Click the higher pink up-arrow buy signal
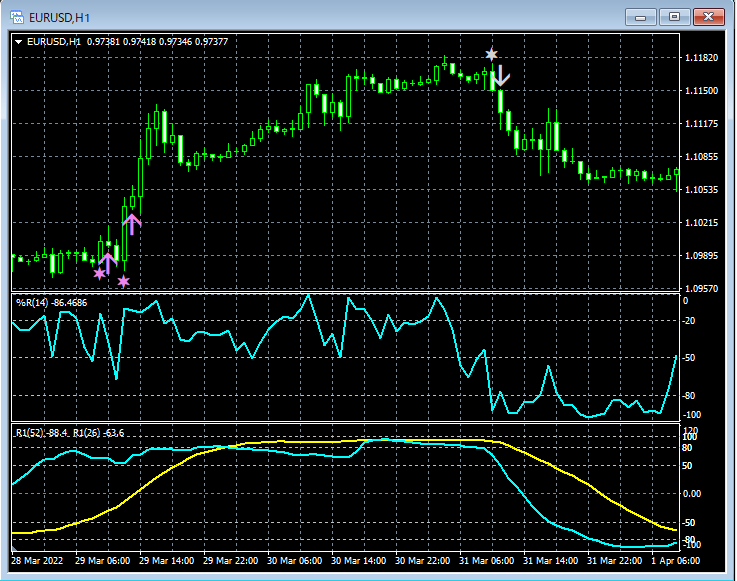This screenshot has height=581, width=737. coord(132,224)
